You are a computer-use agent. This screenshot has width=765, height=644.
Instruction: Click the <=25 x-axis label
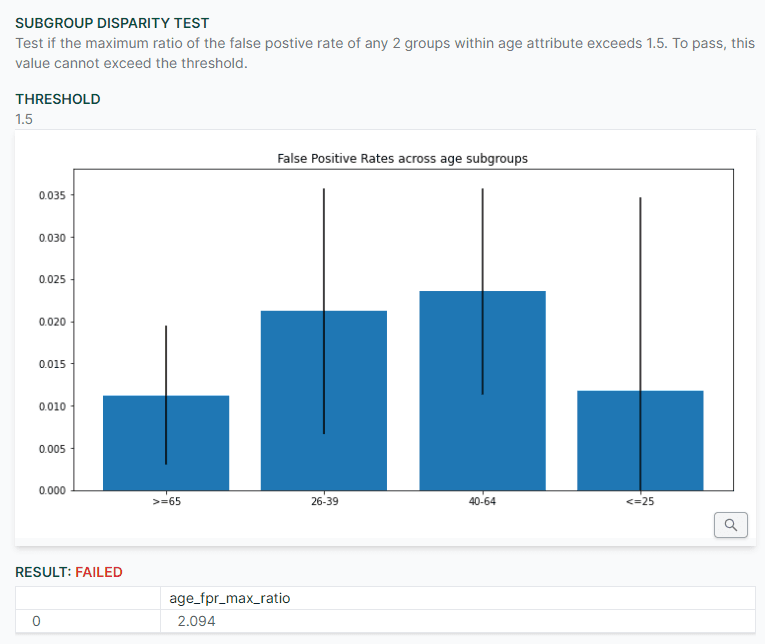pyautogui.click(x=640, y=501)
